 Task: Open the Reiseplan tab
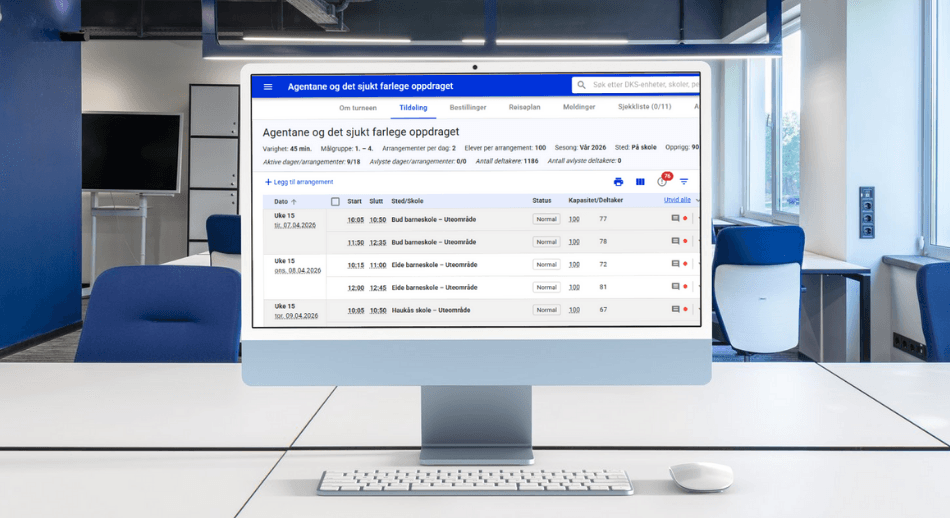(x=524, y=107)
